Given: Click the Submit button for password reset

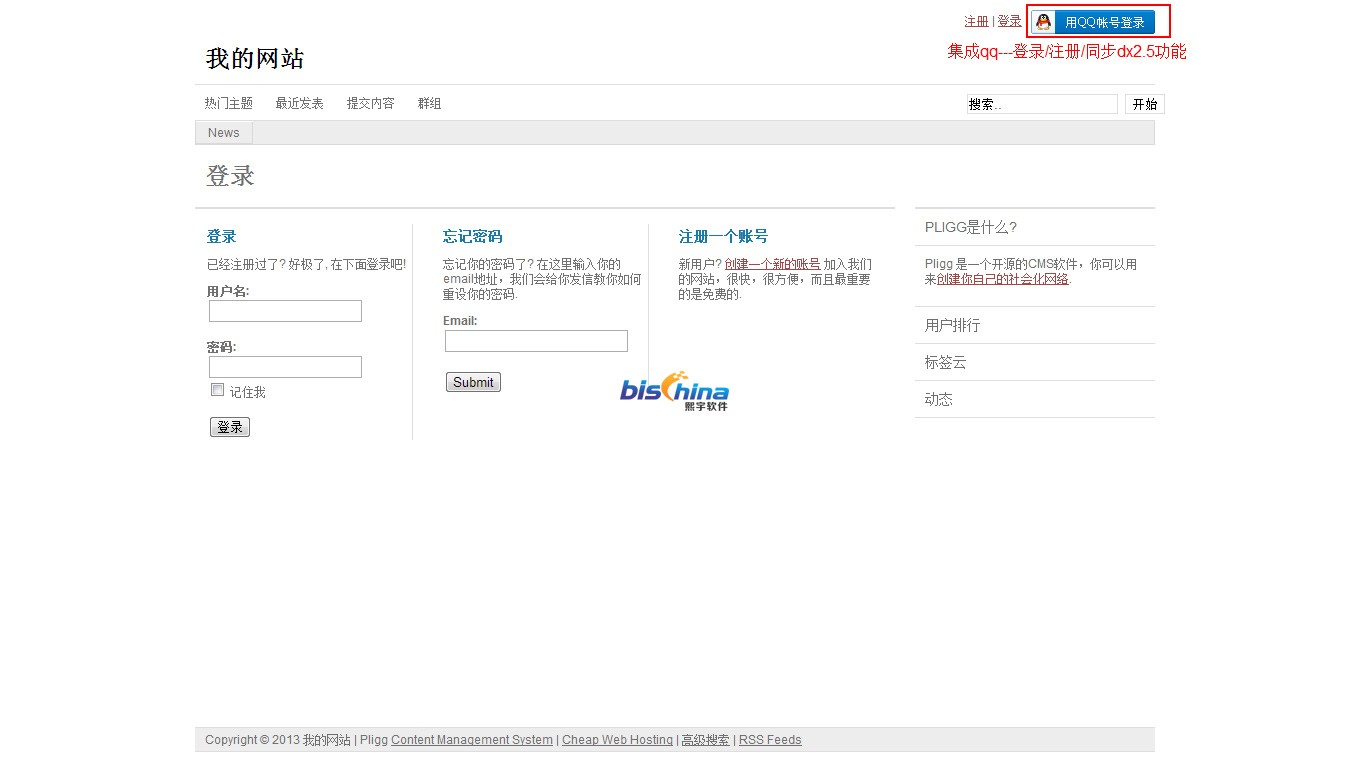Looking at the screenshot, I should coord(473,382).
